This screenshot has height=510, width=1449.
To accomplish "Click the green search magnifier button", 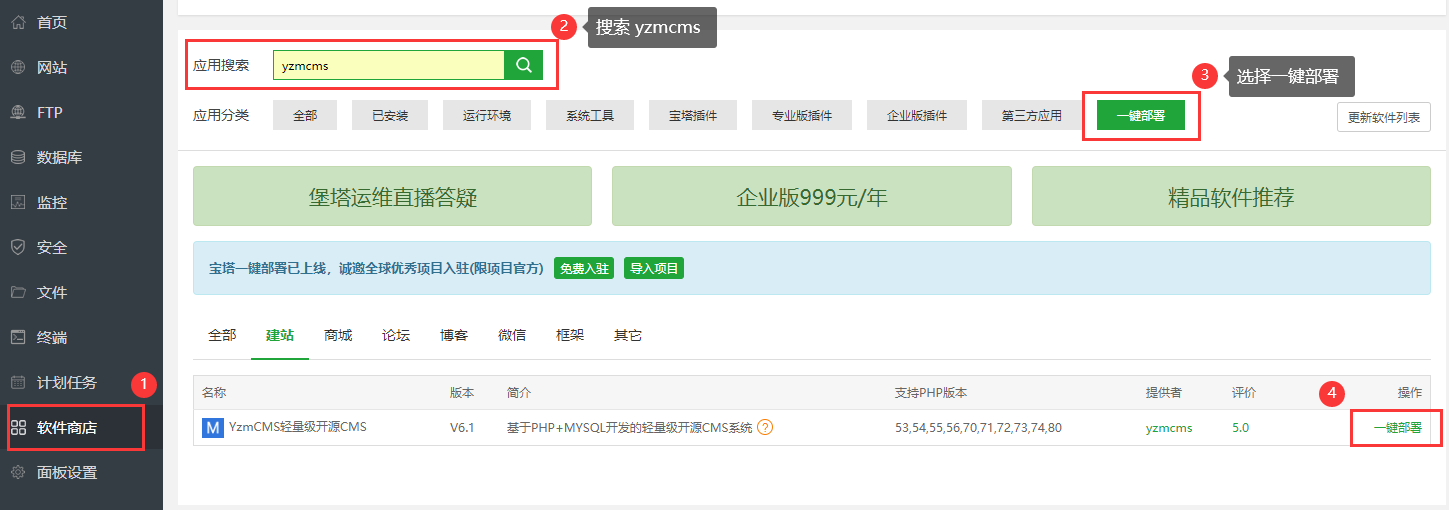I will [x=523, y=65].
